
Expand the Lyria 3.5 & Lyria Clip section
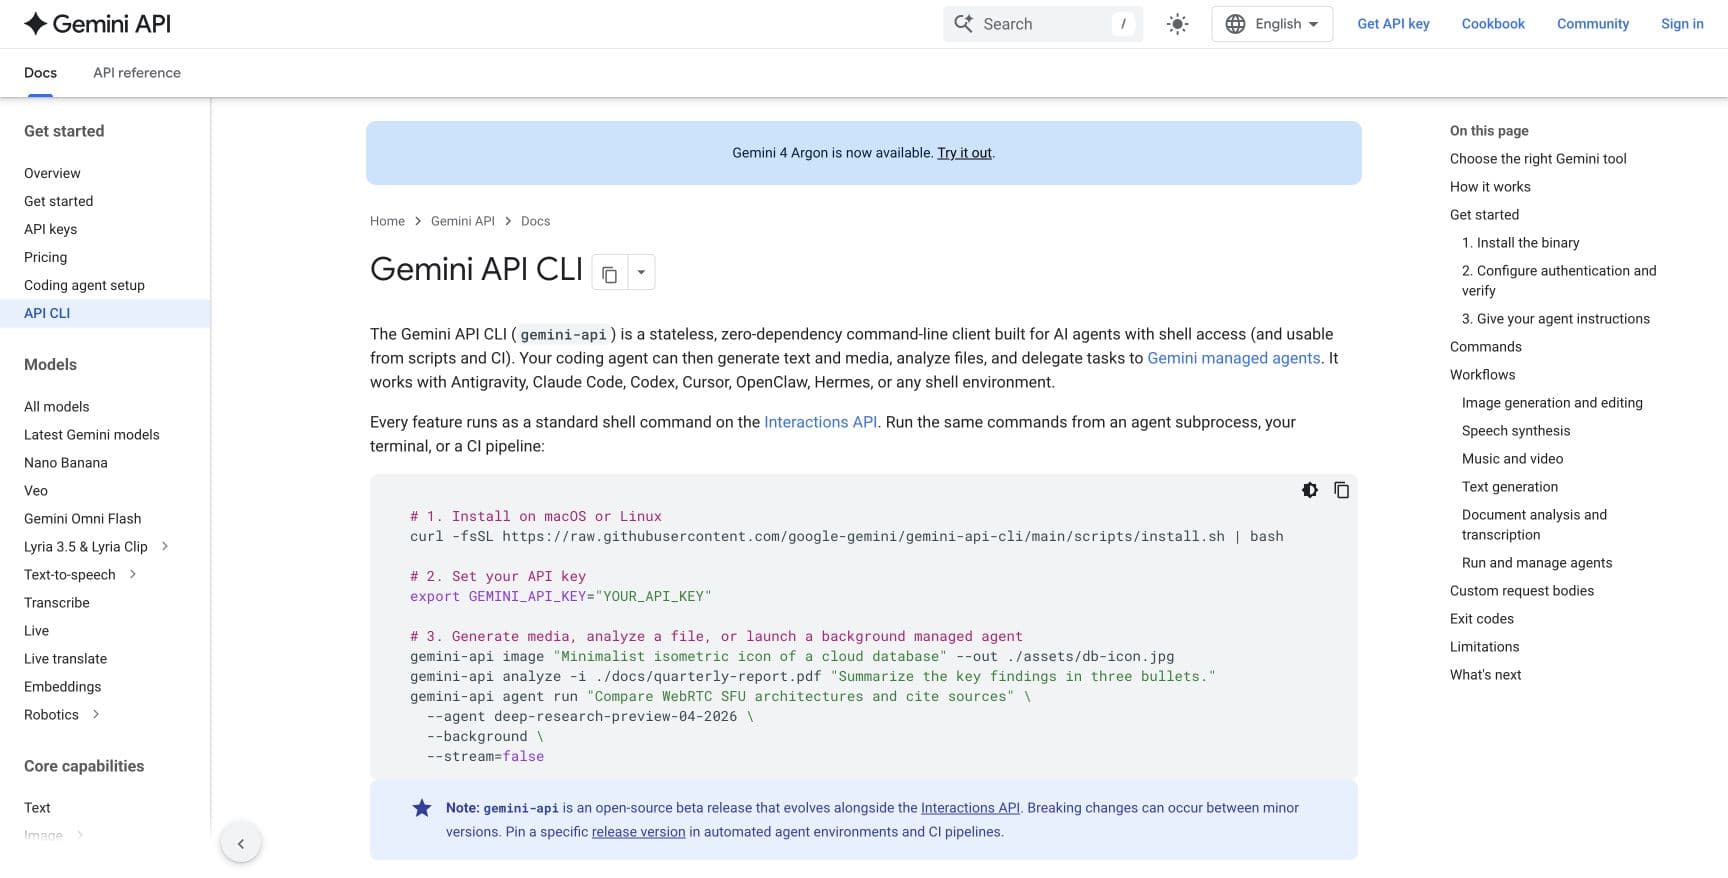pos(165,546)
